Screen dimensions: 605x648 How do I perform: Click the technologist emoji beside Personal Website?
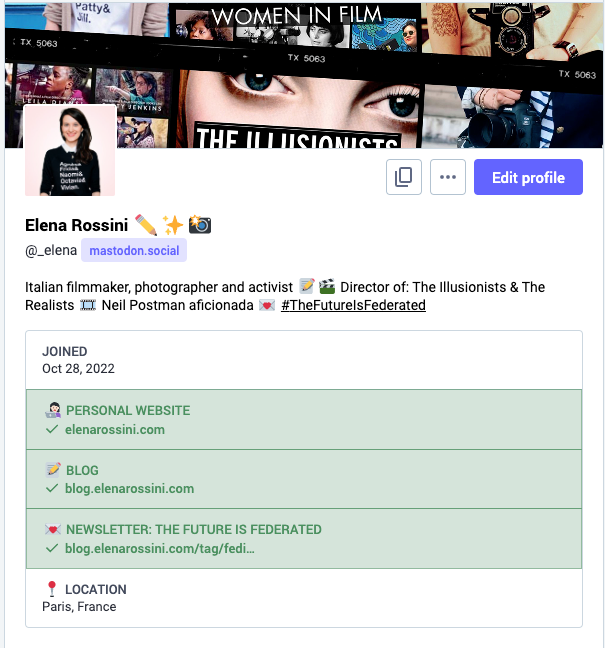coord(52,410)
